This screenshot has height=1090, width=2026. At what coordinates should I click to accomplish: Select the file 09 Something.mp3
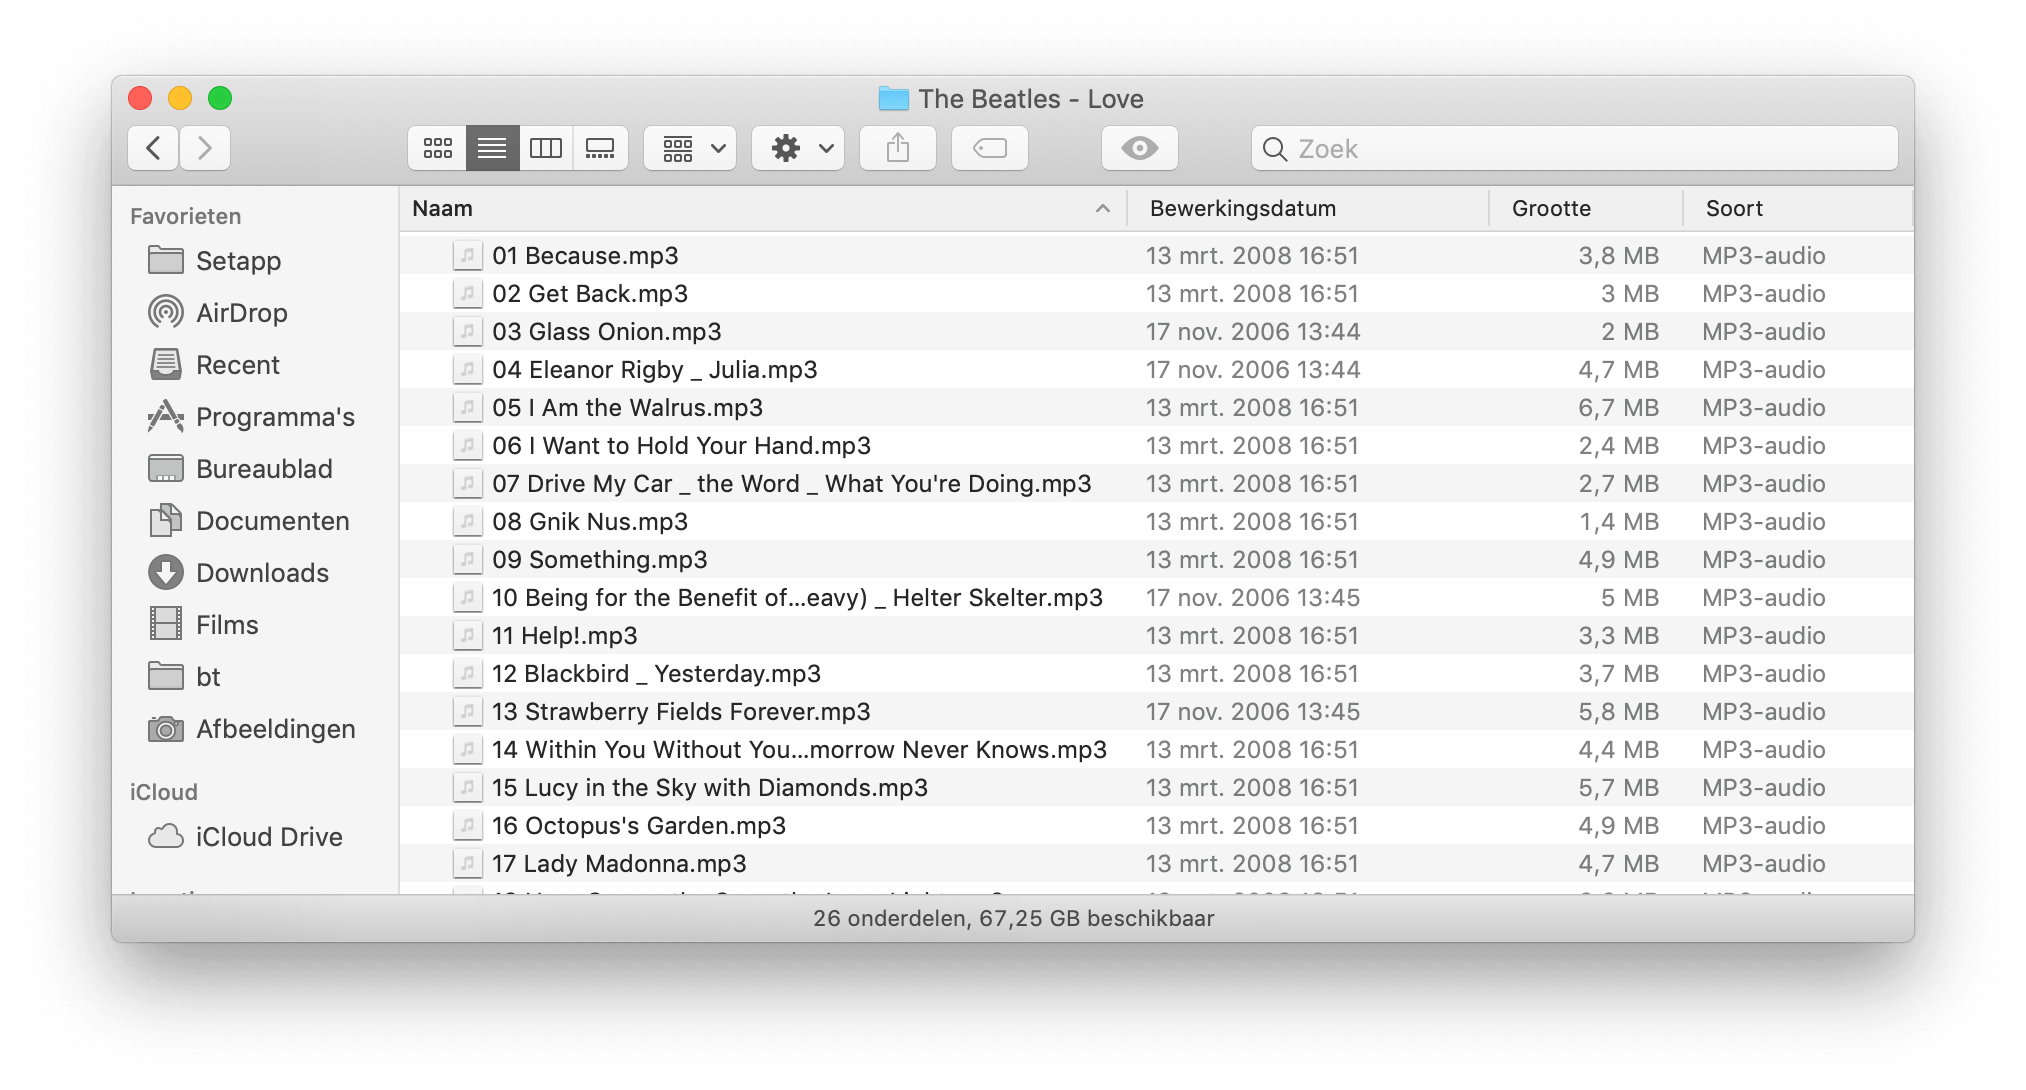pos(1156,560)
